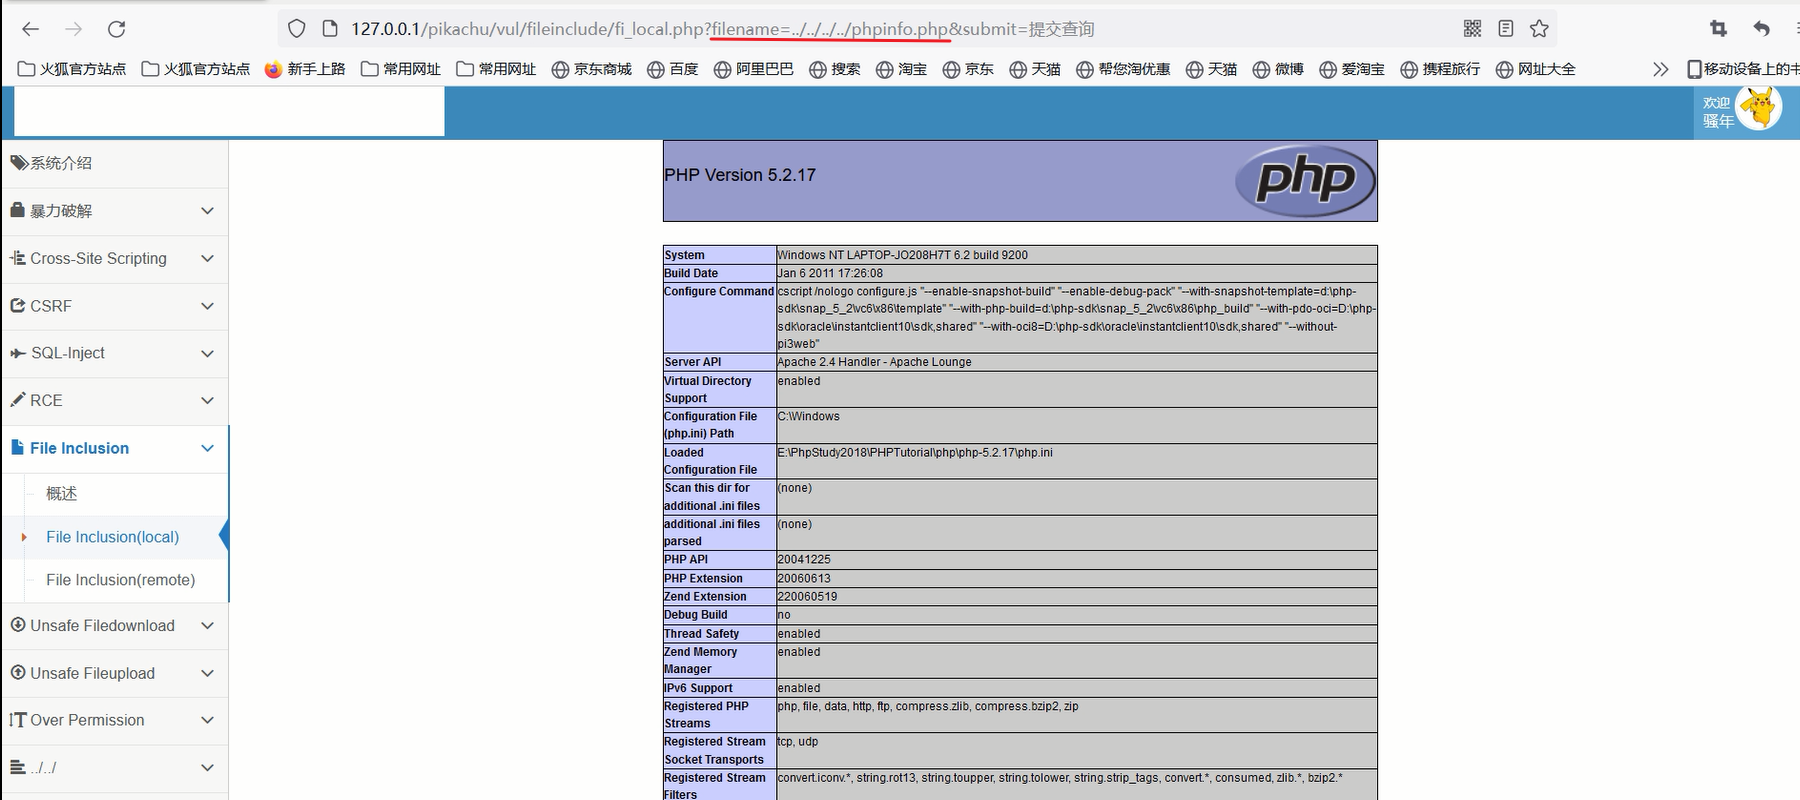
Task: Click the undo arrow icon in toolbar
Action: click(1762, 29)
